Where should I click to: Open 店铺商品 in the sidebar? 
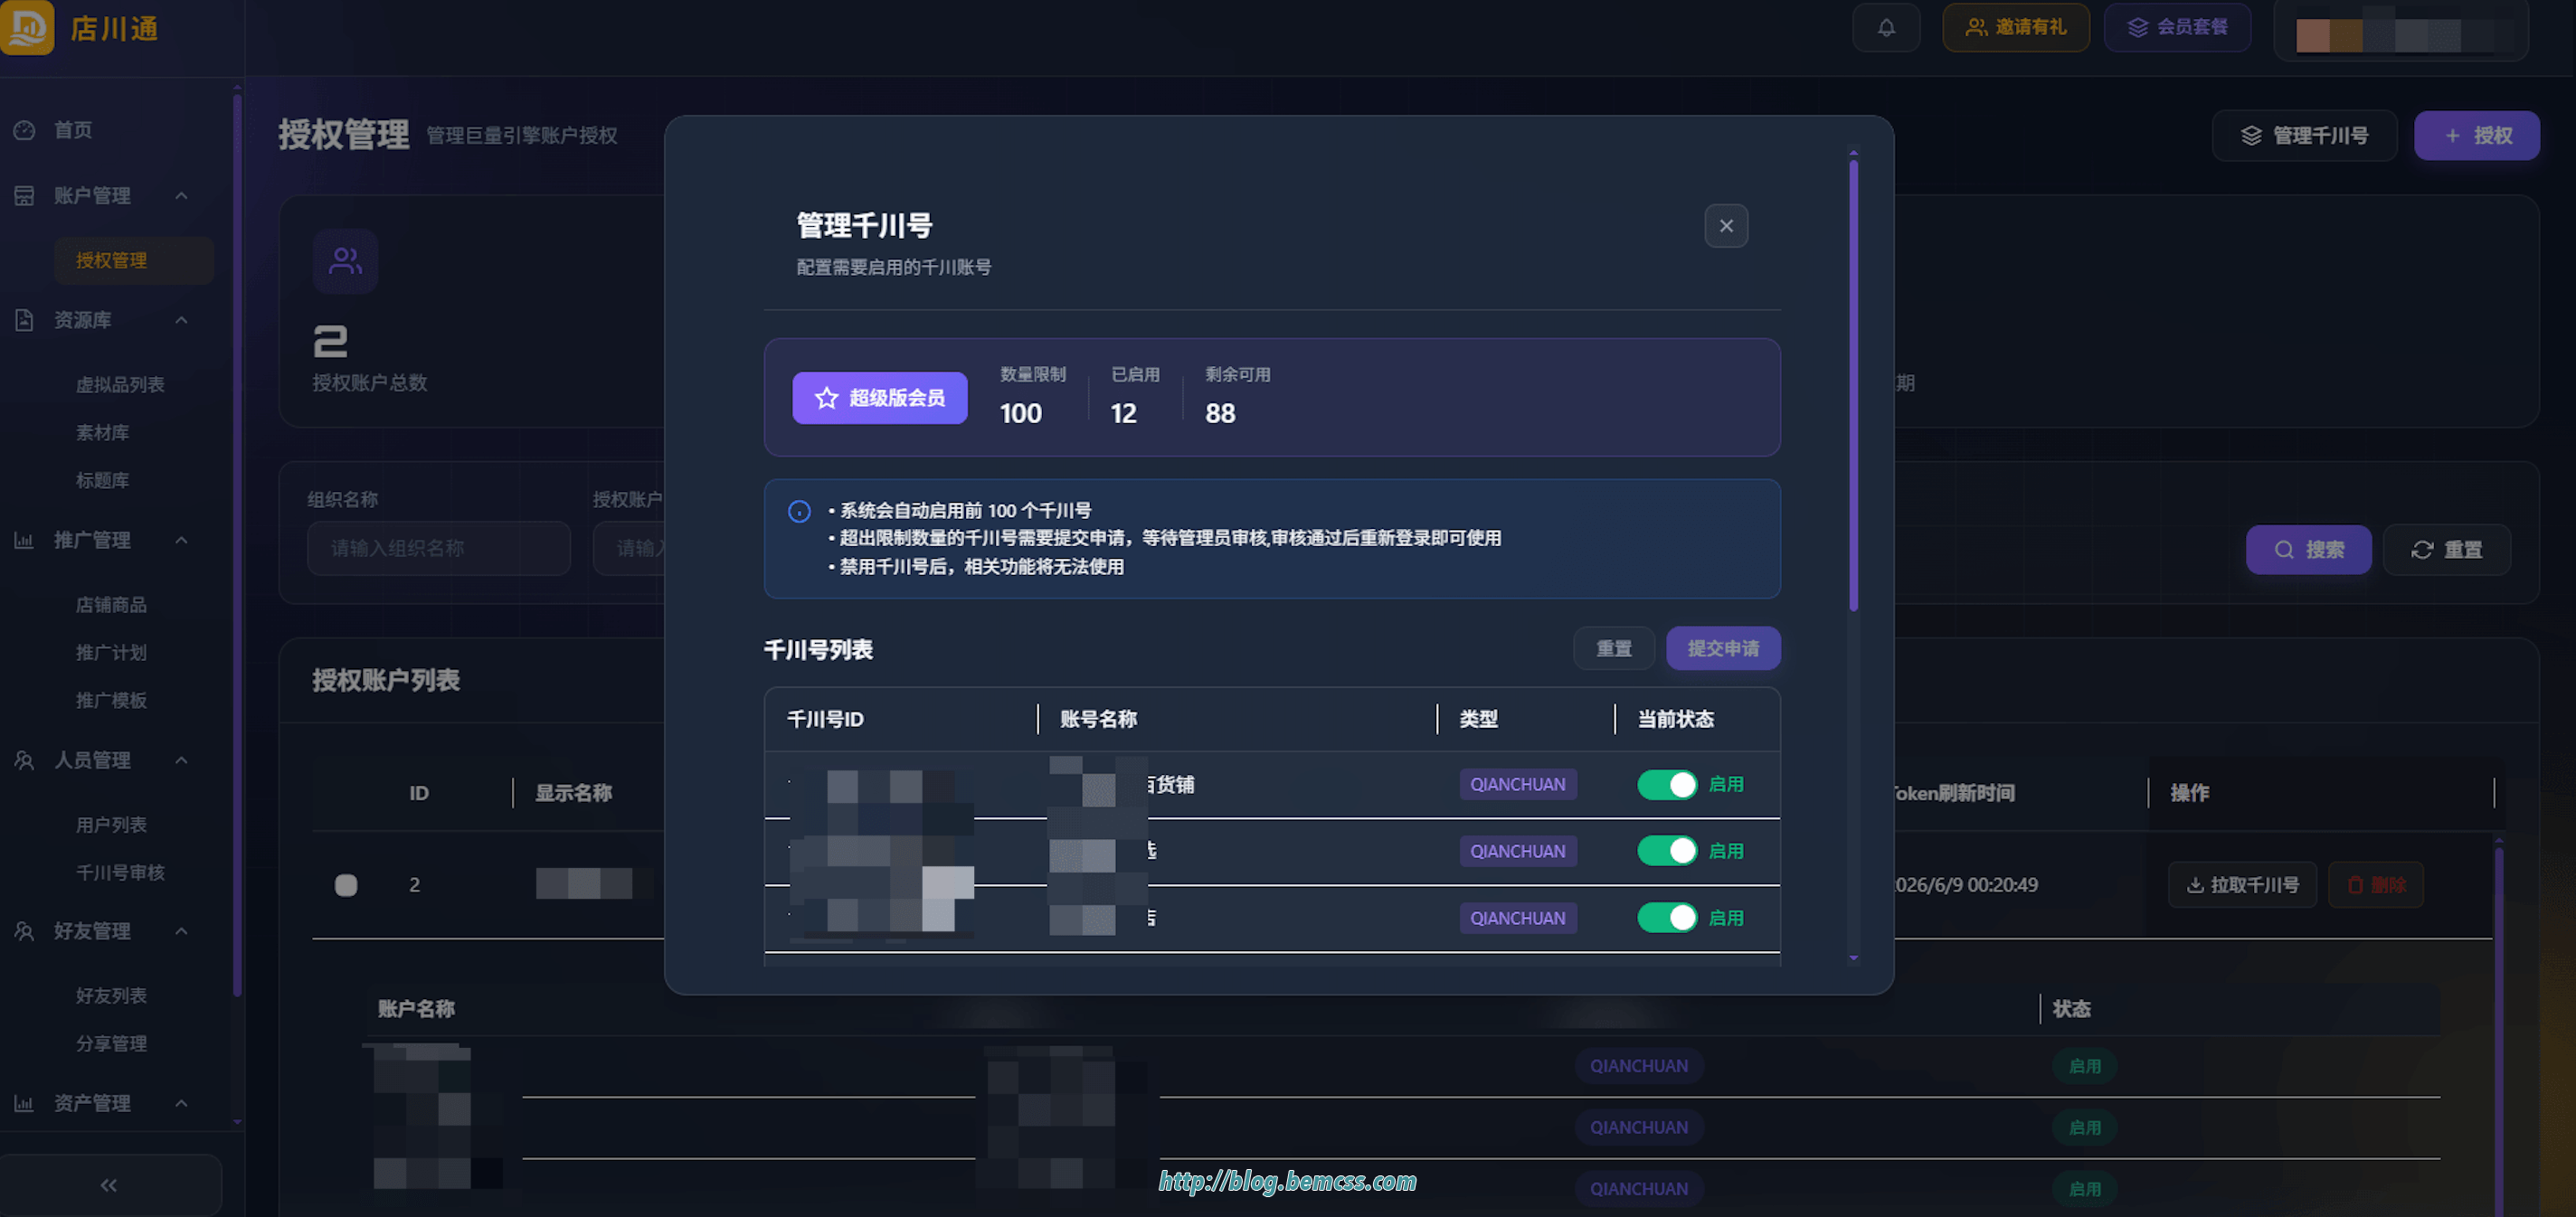point(111,605)
